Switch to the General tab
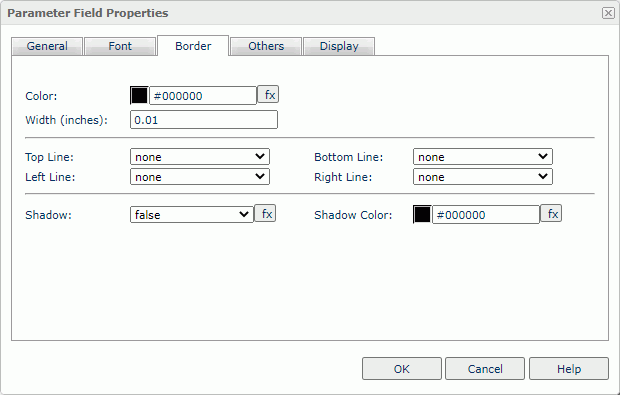Viewport: 620px width, 395px height. tap(47, 46)
